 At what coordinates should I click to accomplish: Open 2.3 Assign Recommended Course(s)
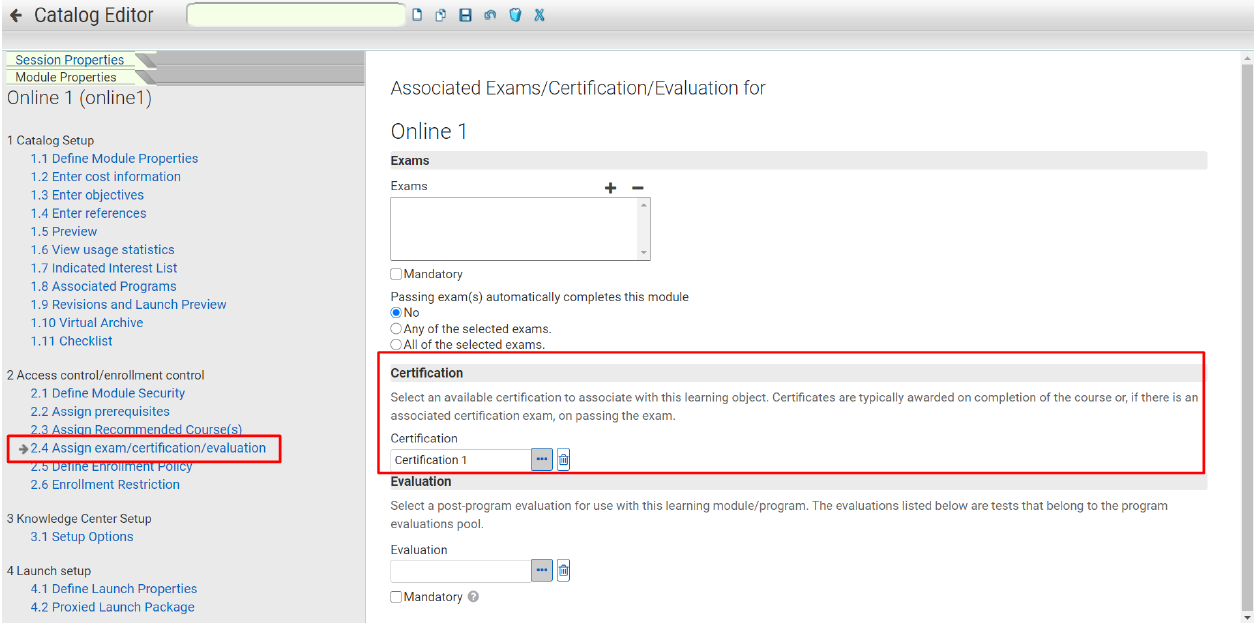click(136, 430)
